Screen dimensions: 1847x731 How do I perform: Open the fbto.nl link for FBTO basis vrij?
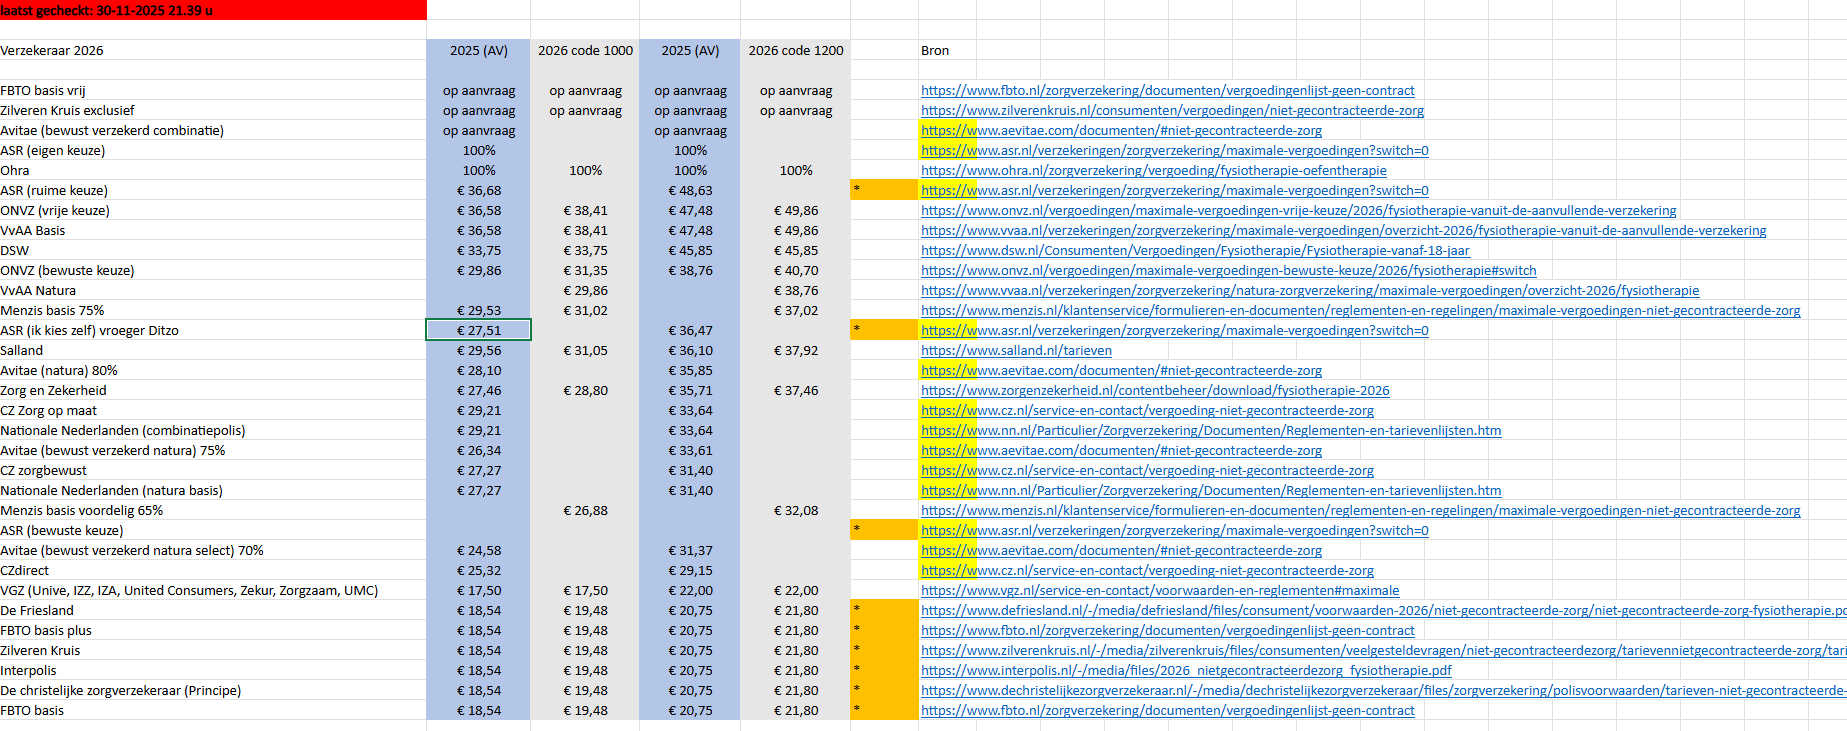(1167, 91)
